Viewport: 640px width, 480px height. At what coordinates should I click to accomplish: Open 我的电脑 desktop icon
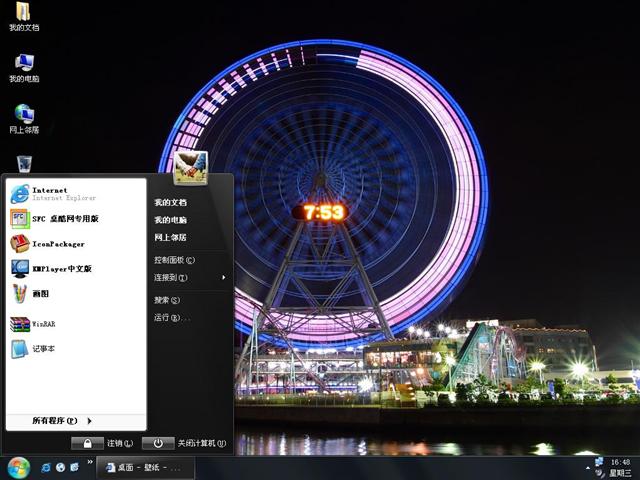(x=23, y=67)
